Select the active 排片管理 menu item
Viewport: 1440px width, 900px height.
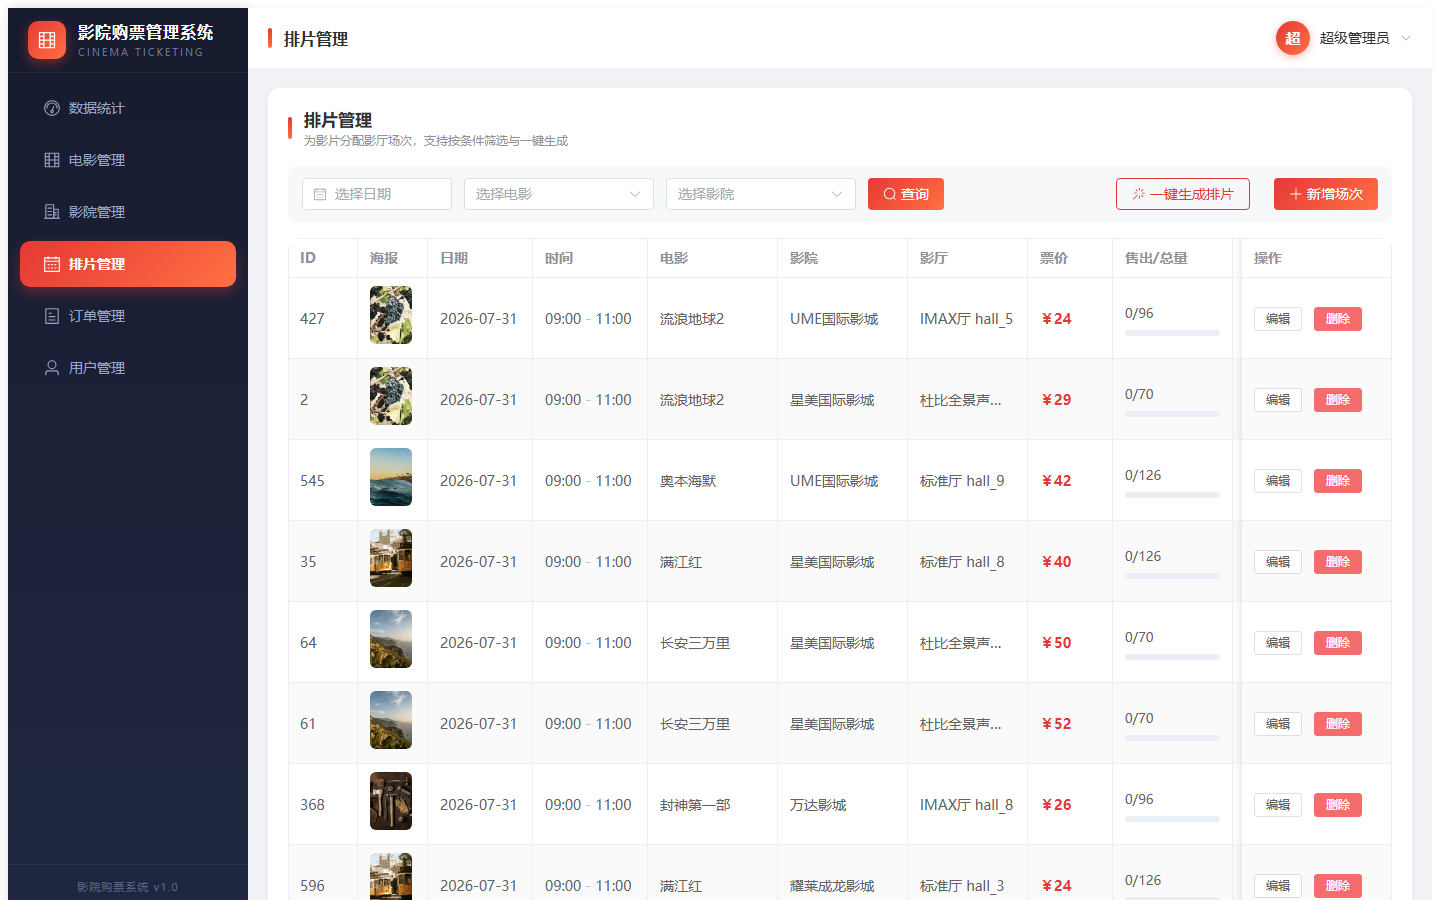128,264
